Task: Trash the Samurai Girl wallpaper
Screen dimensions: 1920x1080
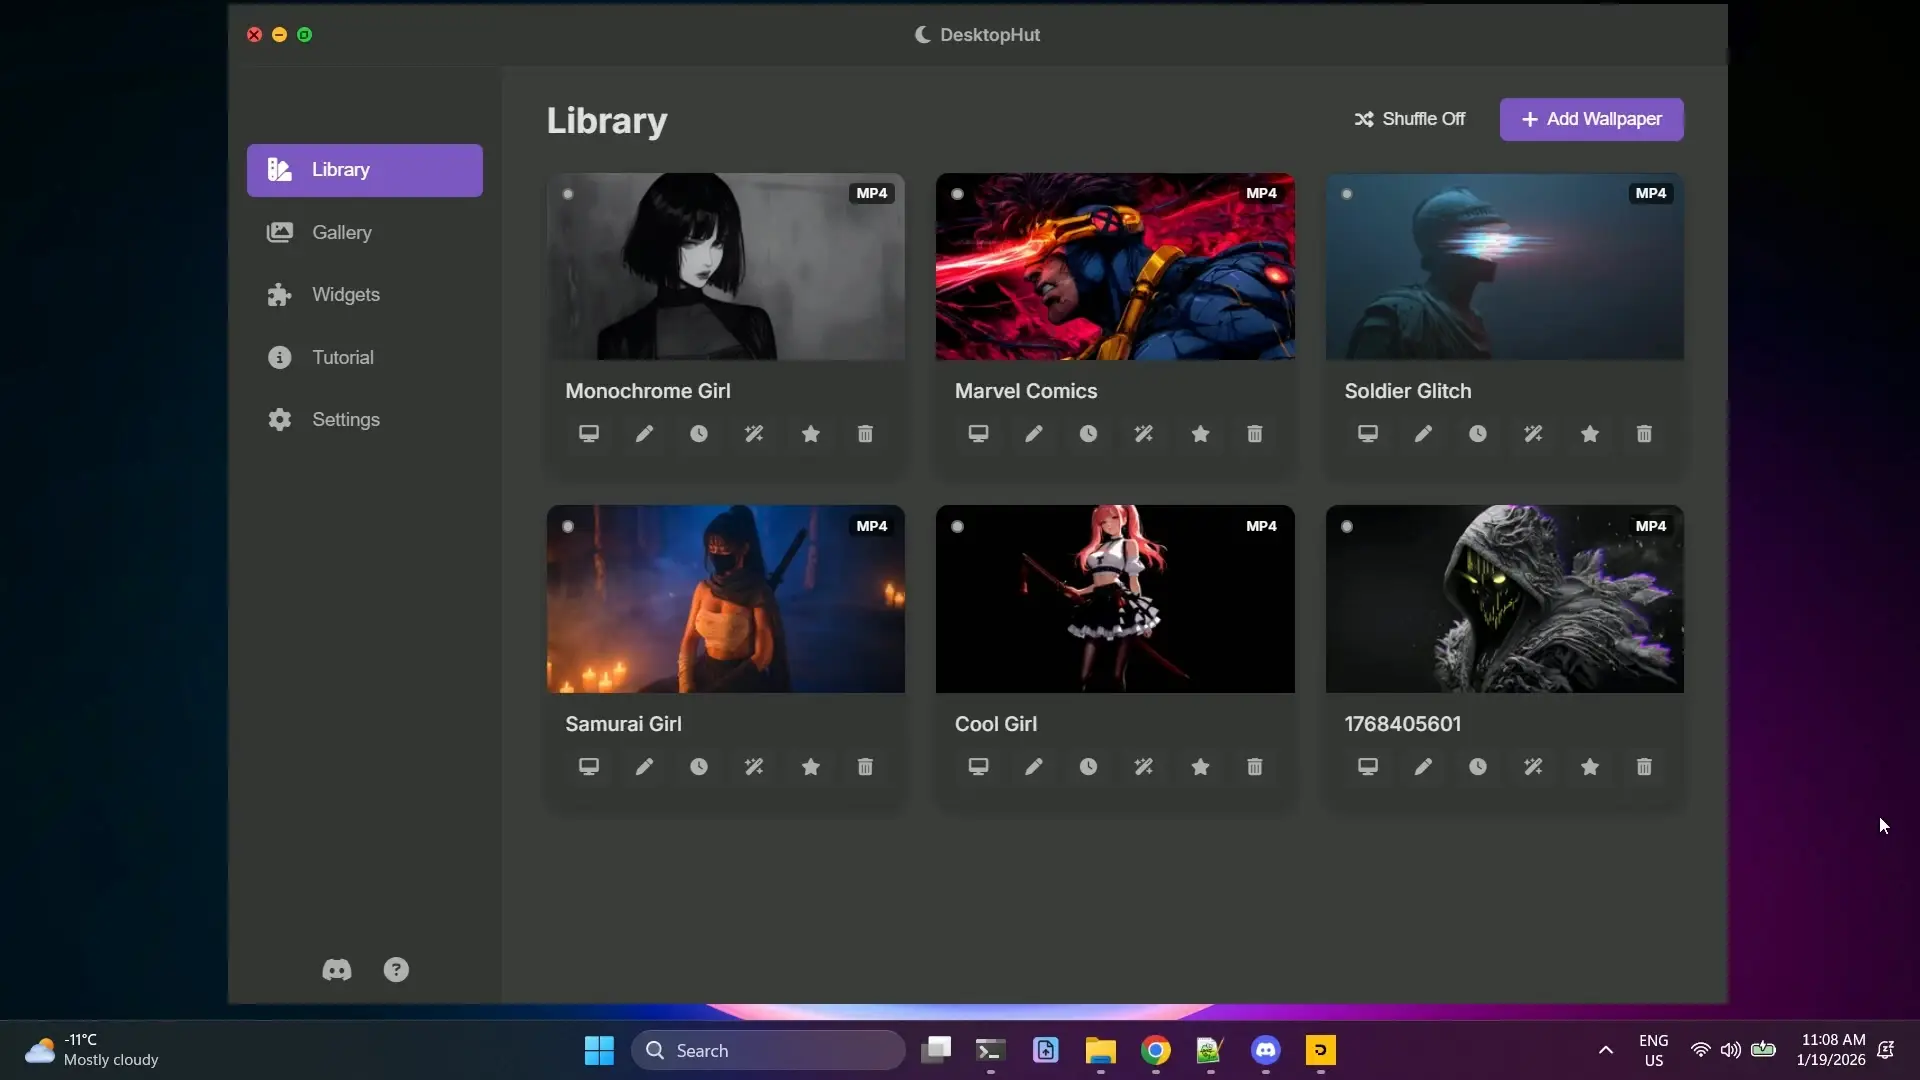Action: point(865,767)
